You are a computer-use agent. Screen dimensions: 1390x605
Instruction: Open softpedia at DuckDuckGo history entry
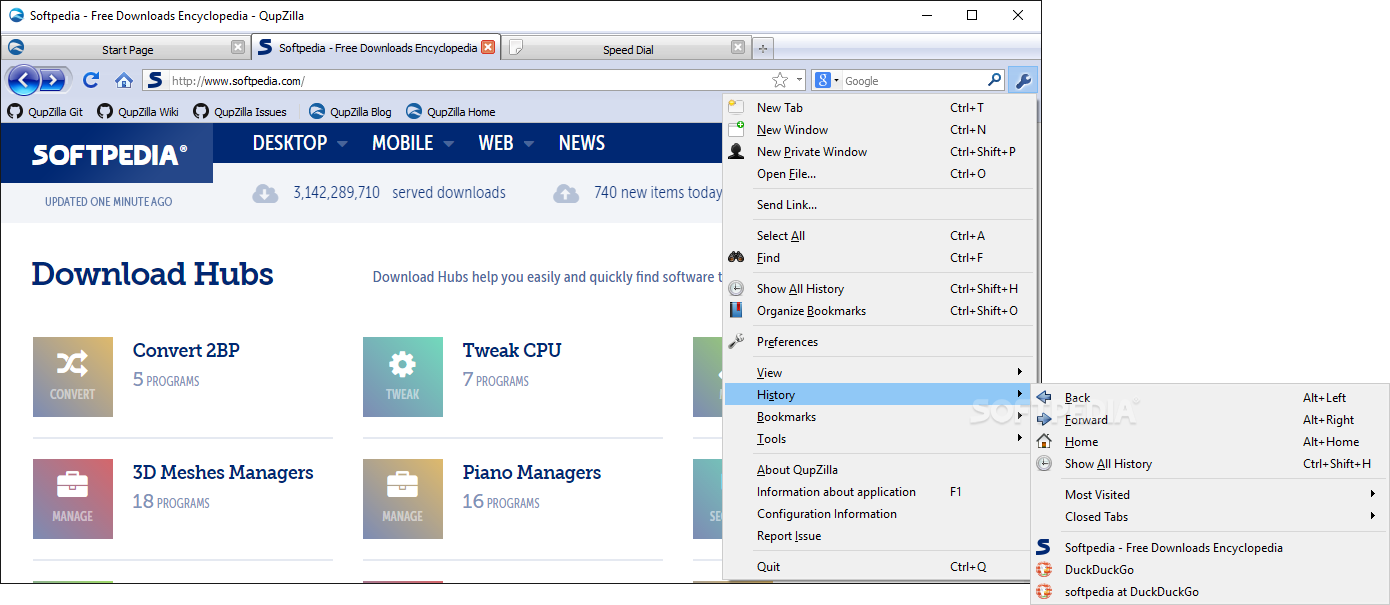1209,592
